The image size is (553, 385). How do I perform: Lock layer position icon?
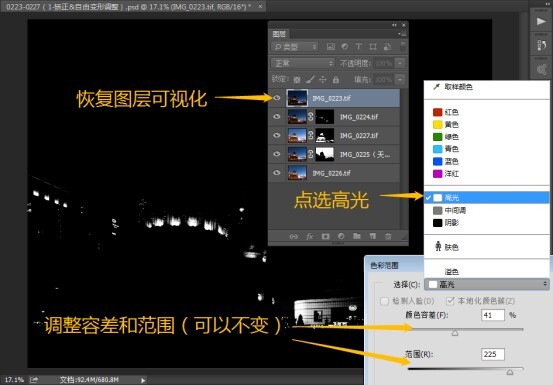(x=323, y=80)
